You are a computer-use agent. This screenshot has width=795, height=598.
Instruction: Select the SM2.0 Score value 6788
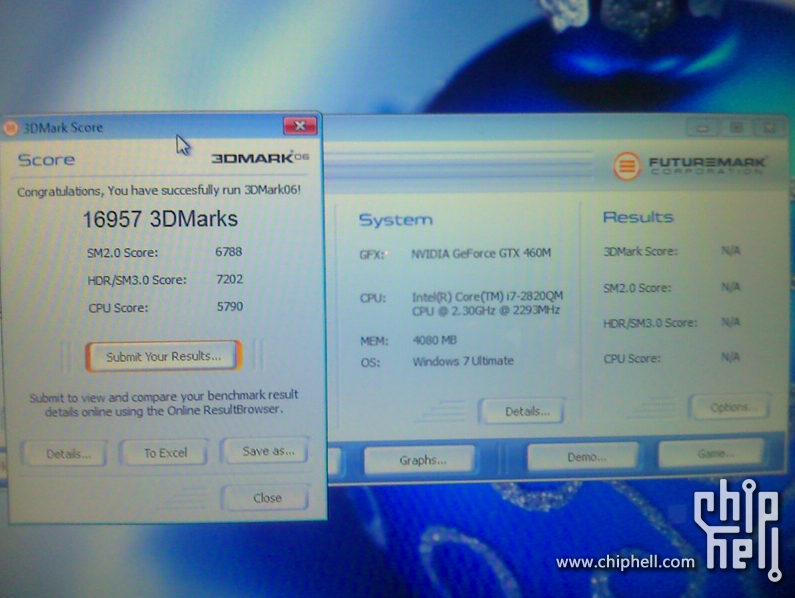coord(229,252)
